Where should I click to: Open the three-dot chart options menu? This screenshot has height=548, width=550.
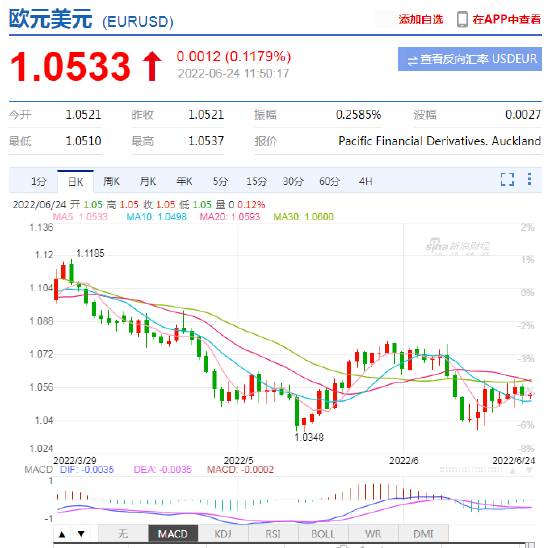pos(529,179)
